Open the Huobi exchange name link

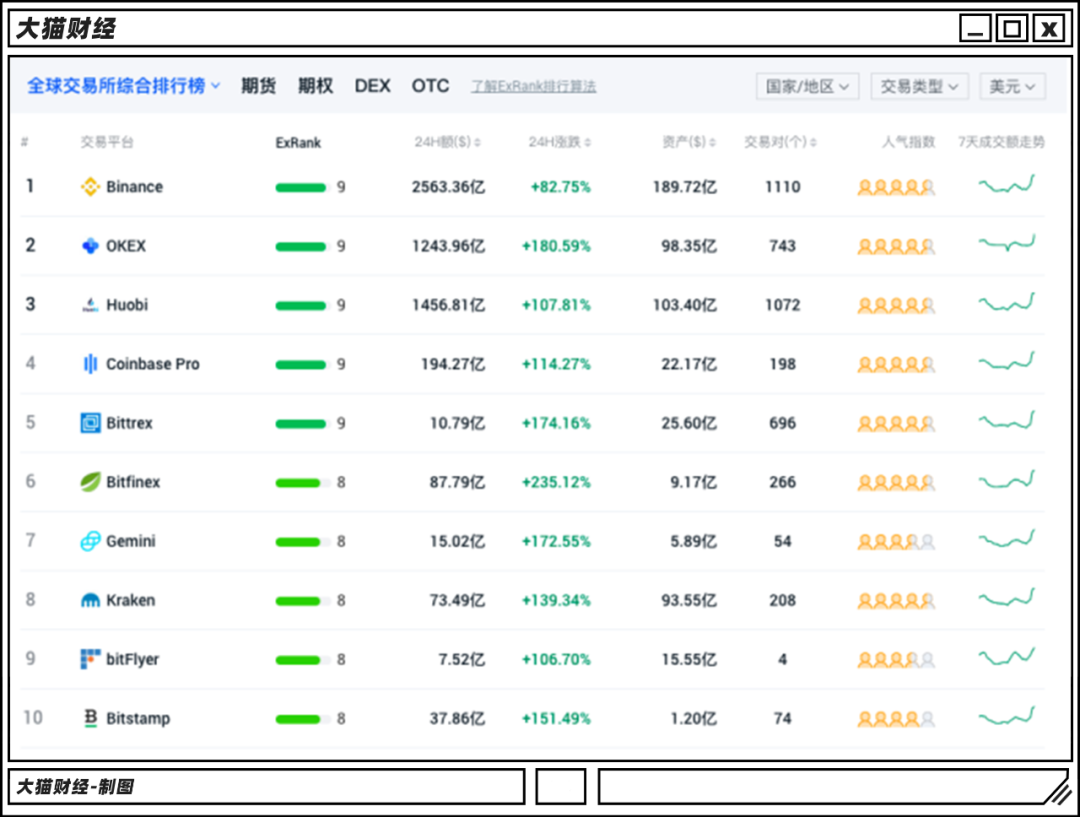coord(127,304)
